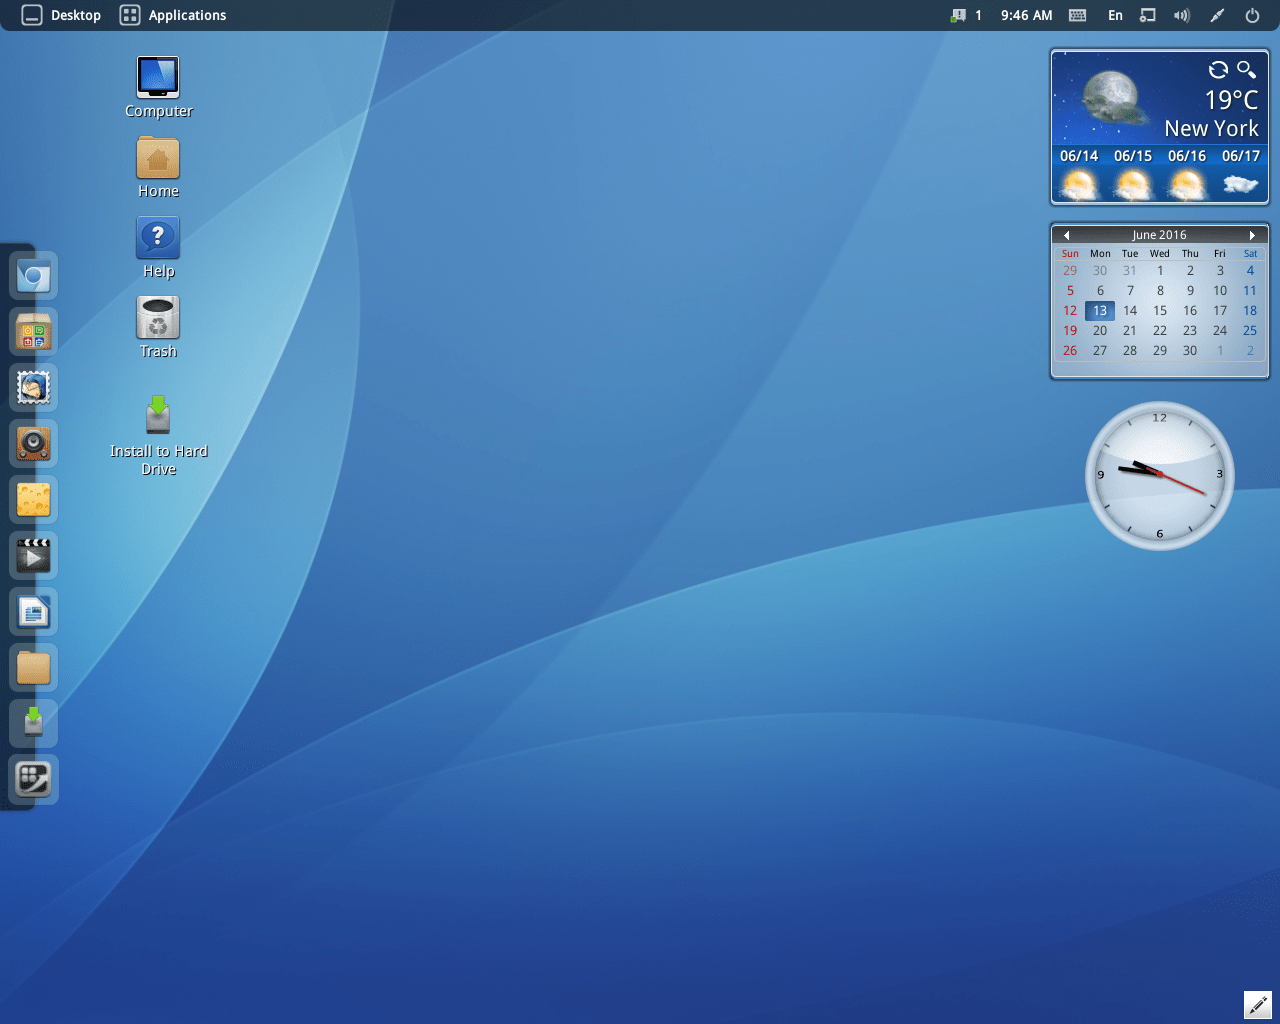Launch the Chromium web browser from the dock
The height and width of the screenshot is (1024, 1280).
click(x=33, y=275)
